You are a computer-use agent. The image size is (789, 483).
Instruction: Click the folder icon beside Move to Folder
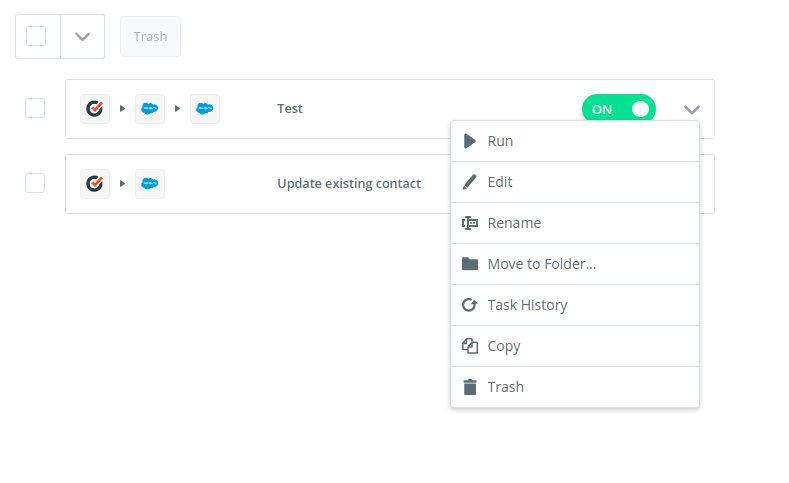469,264
